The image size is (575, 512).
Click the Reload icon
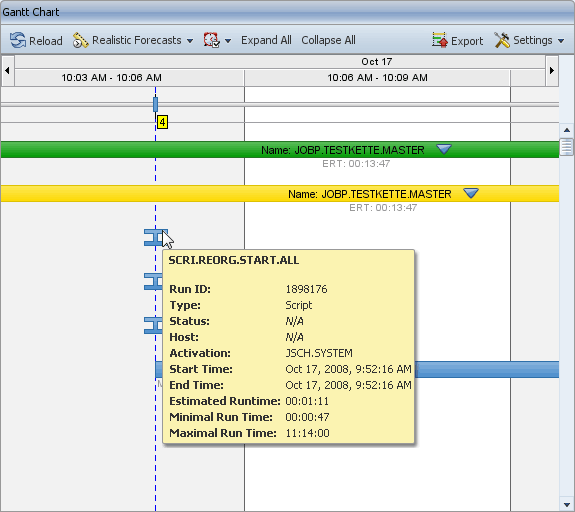point(18,40)
